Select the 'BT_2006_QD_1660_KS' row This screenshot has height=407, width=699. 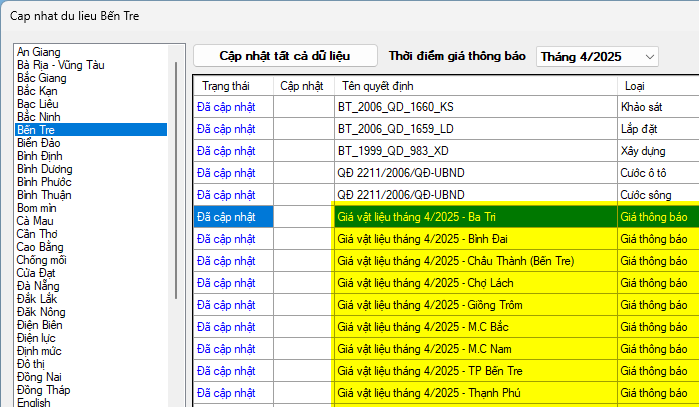point(476,107)
